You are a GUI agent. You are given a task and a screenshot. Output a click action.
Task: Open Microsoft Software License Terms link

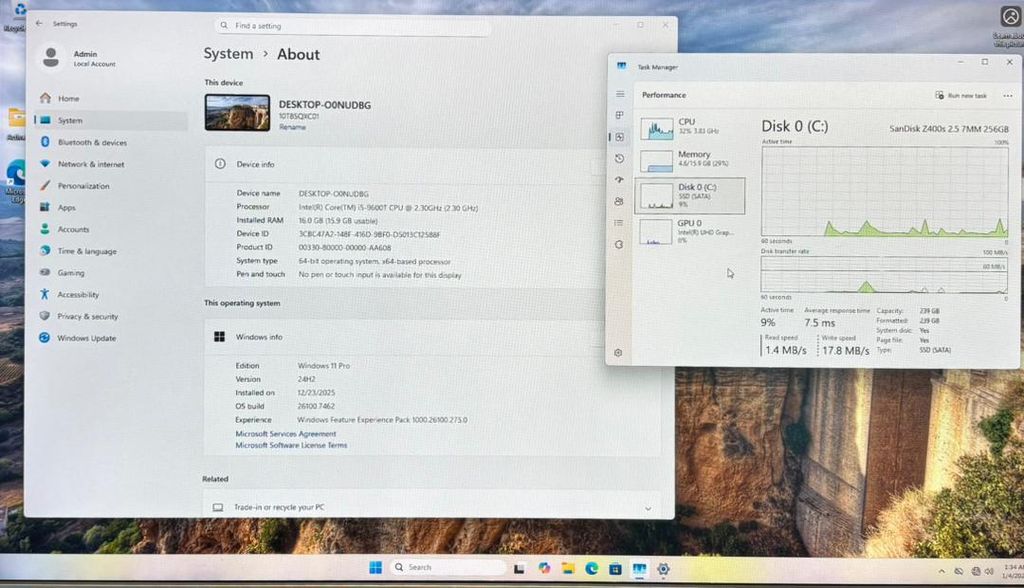pos(291,445)
